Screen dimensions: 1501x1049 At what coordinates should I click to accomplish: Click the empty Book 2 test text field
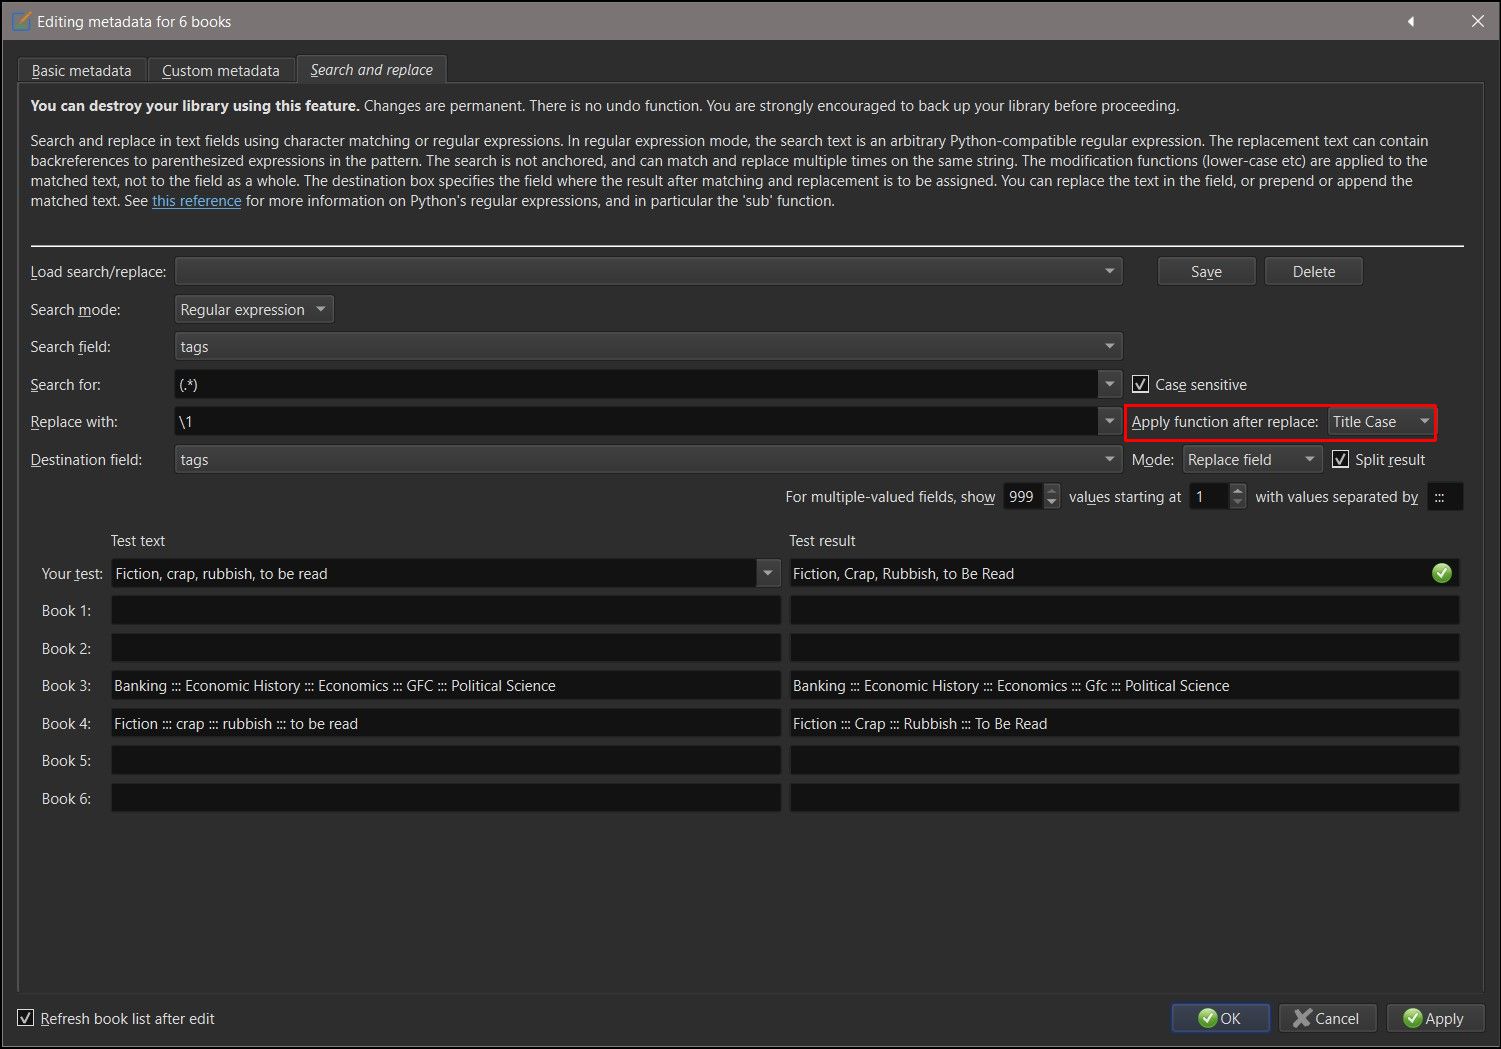[445, 648]
